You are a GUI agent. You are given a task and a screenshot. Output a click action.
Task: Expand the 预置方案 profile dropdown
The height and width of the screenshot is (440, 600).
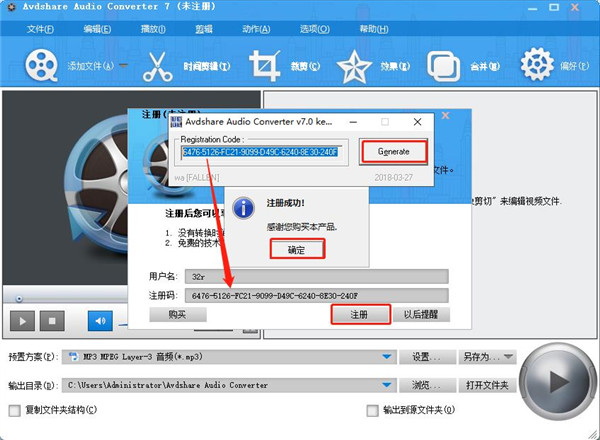click(387, 357)
